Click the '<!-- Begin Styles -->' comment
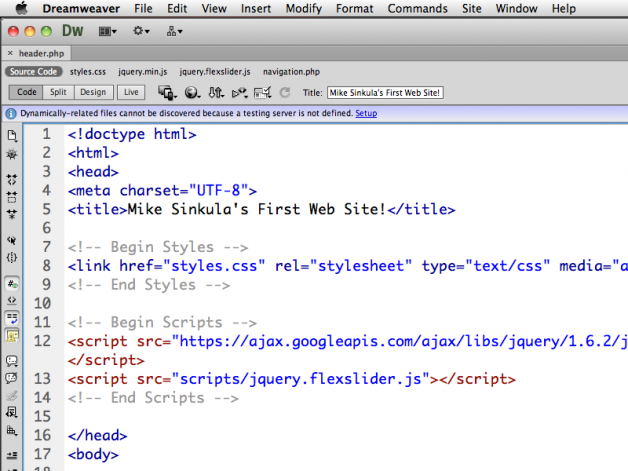 click(x=158, y=247)
